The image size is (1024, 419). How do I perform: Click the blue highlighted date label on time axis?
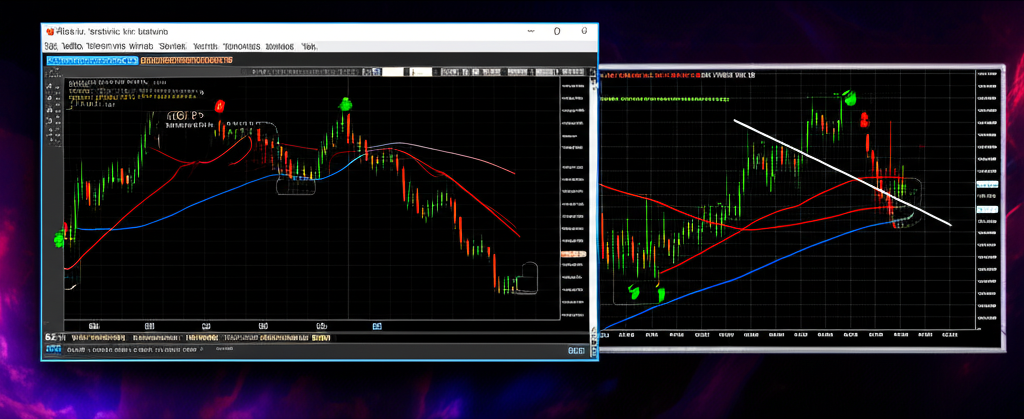pyautogui.click(x=377, y=326)
